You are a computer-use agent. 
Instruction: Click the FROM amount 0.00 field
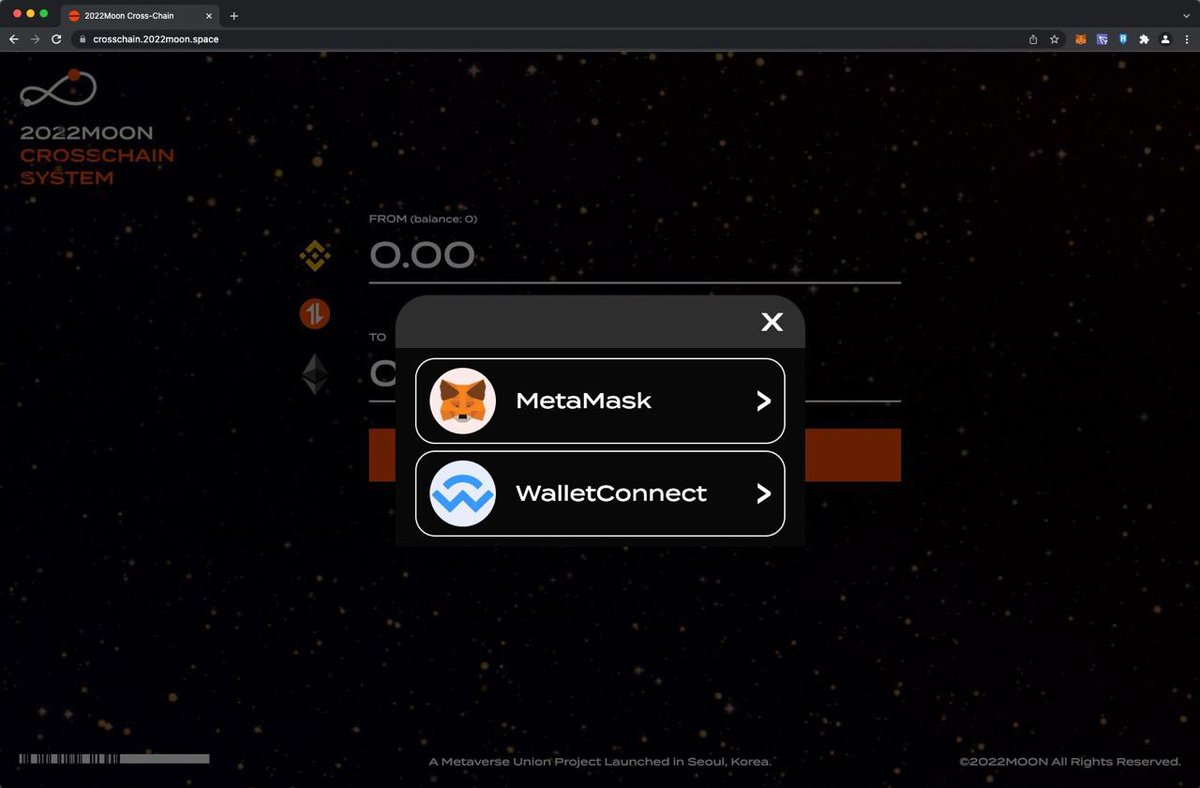coord(635,256)
